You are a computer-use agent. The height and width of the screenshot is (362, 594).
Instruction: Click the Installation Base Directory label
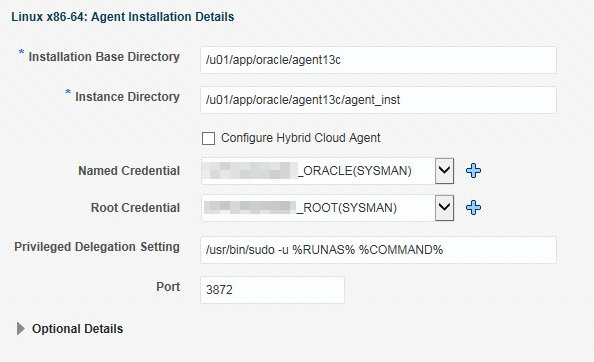click(x=104, y=56)
